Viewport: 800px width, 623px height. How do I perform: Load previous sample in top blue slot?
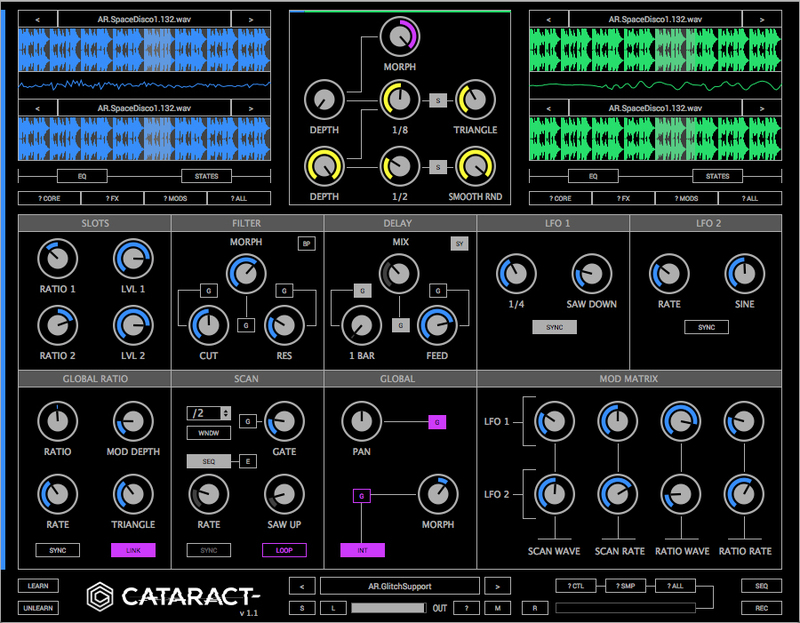(38, 19)
